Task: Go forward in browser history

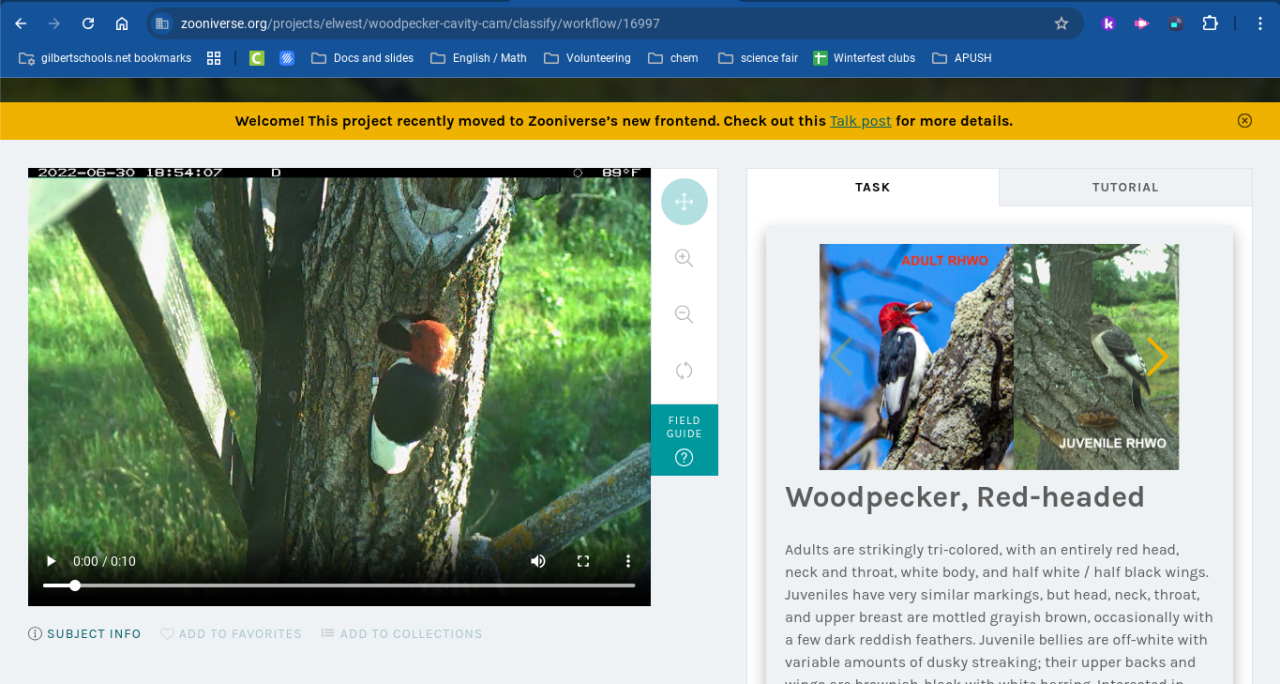Action: pos(54,23)
